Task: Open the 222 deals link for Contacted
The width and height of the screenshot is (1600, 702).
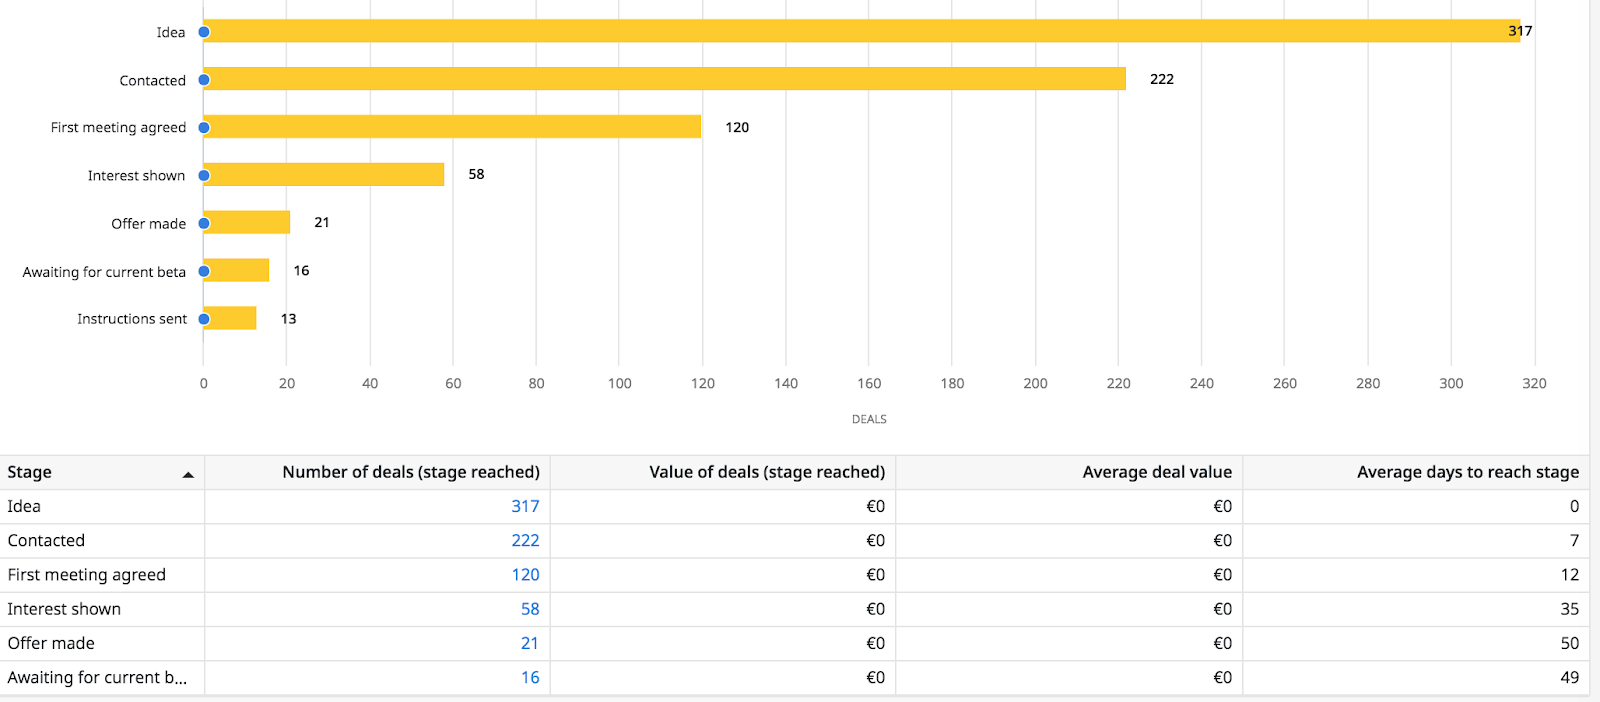Action: click(525, 541)
